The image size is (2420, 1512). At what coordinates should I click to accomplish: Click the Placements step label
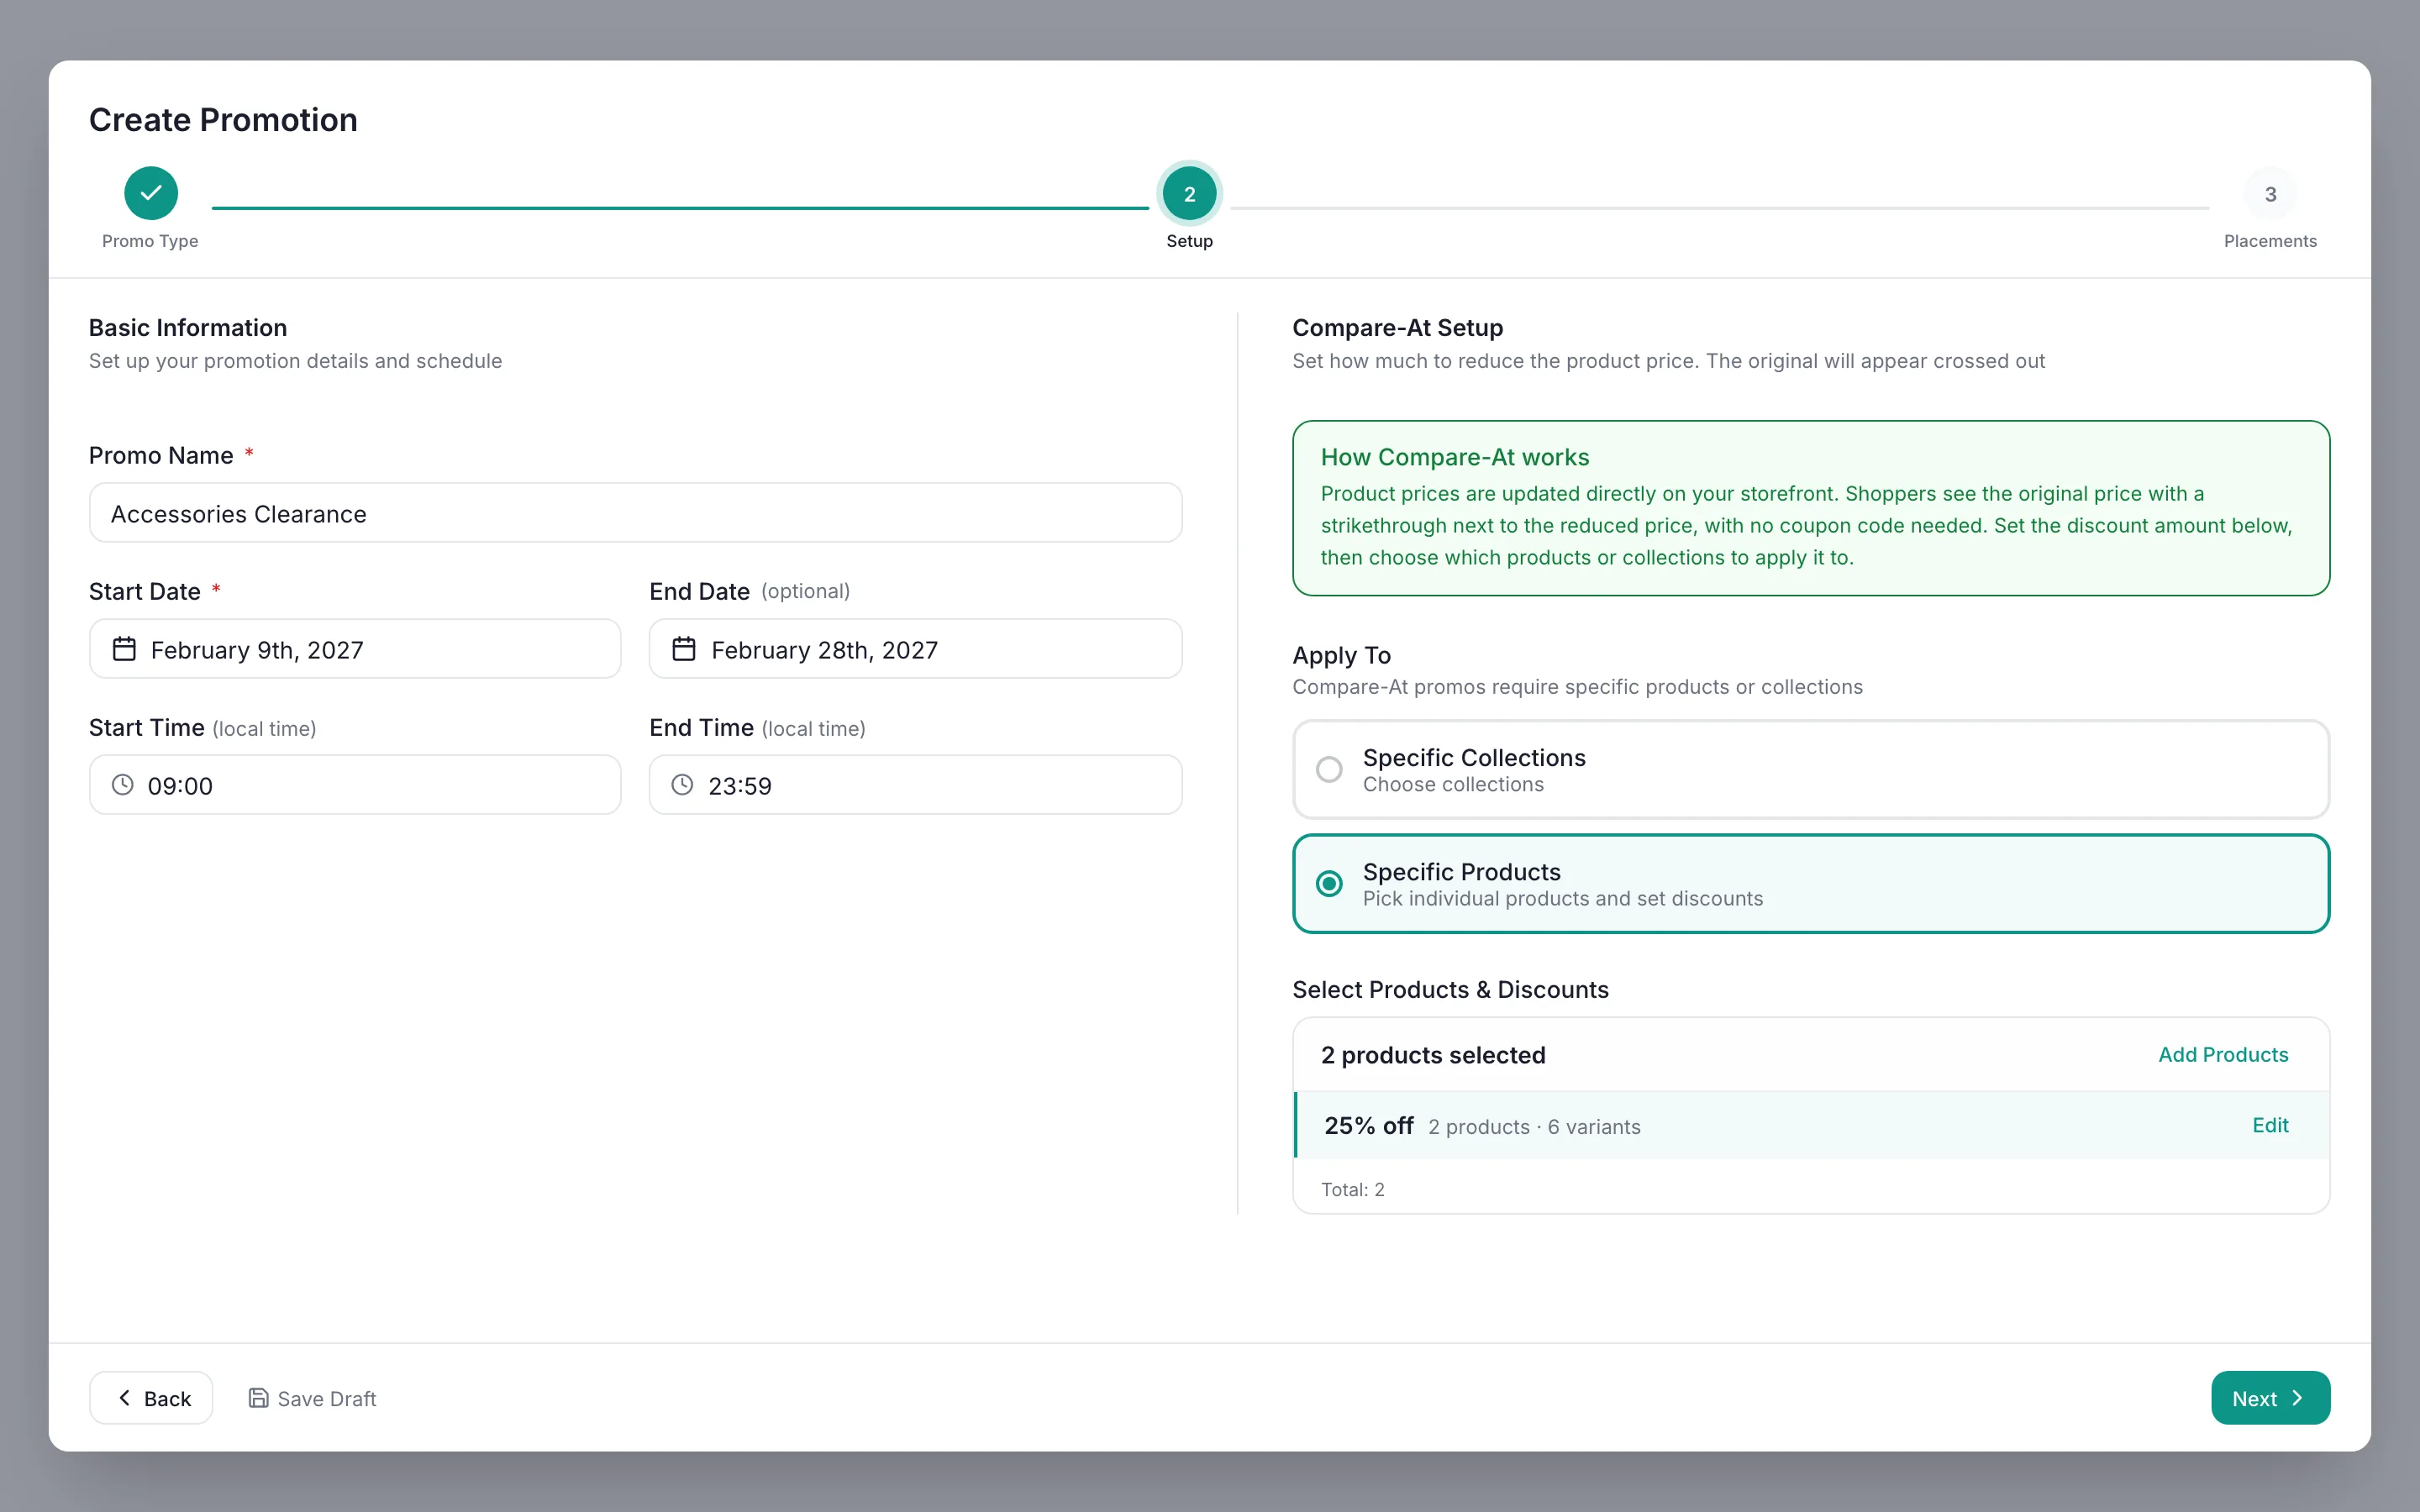point(2270,241)
